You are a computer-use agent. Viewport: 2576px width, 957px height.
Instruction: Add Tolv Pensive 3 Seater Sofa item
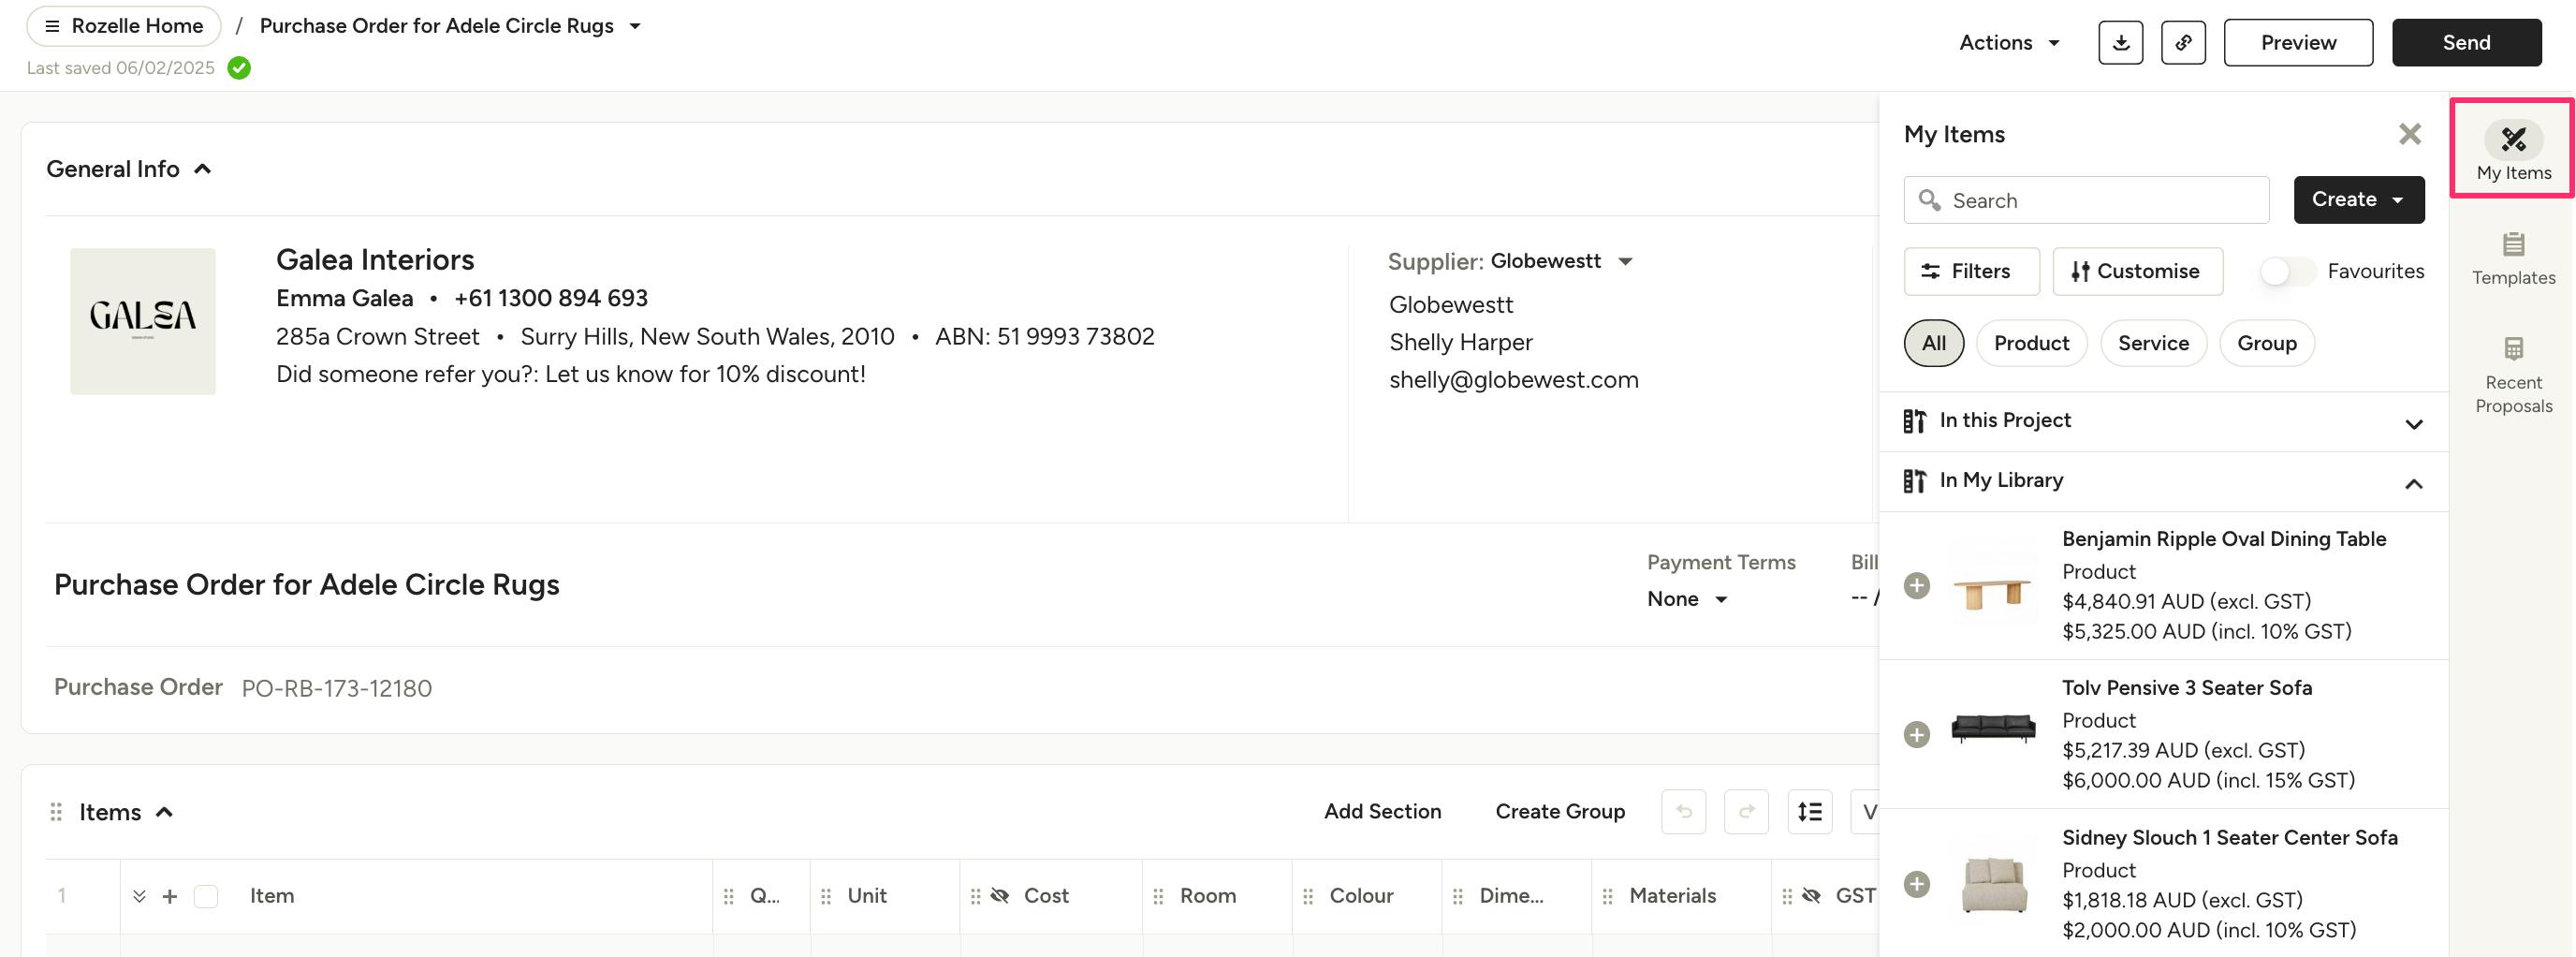1916,735
